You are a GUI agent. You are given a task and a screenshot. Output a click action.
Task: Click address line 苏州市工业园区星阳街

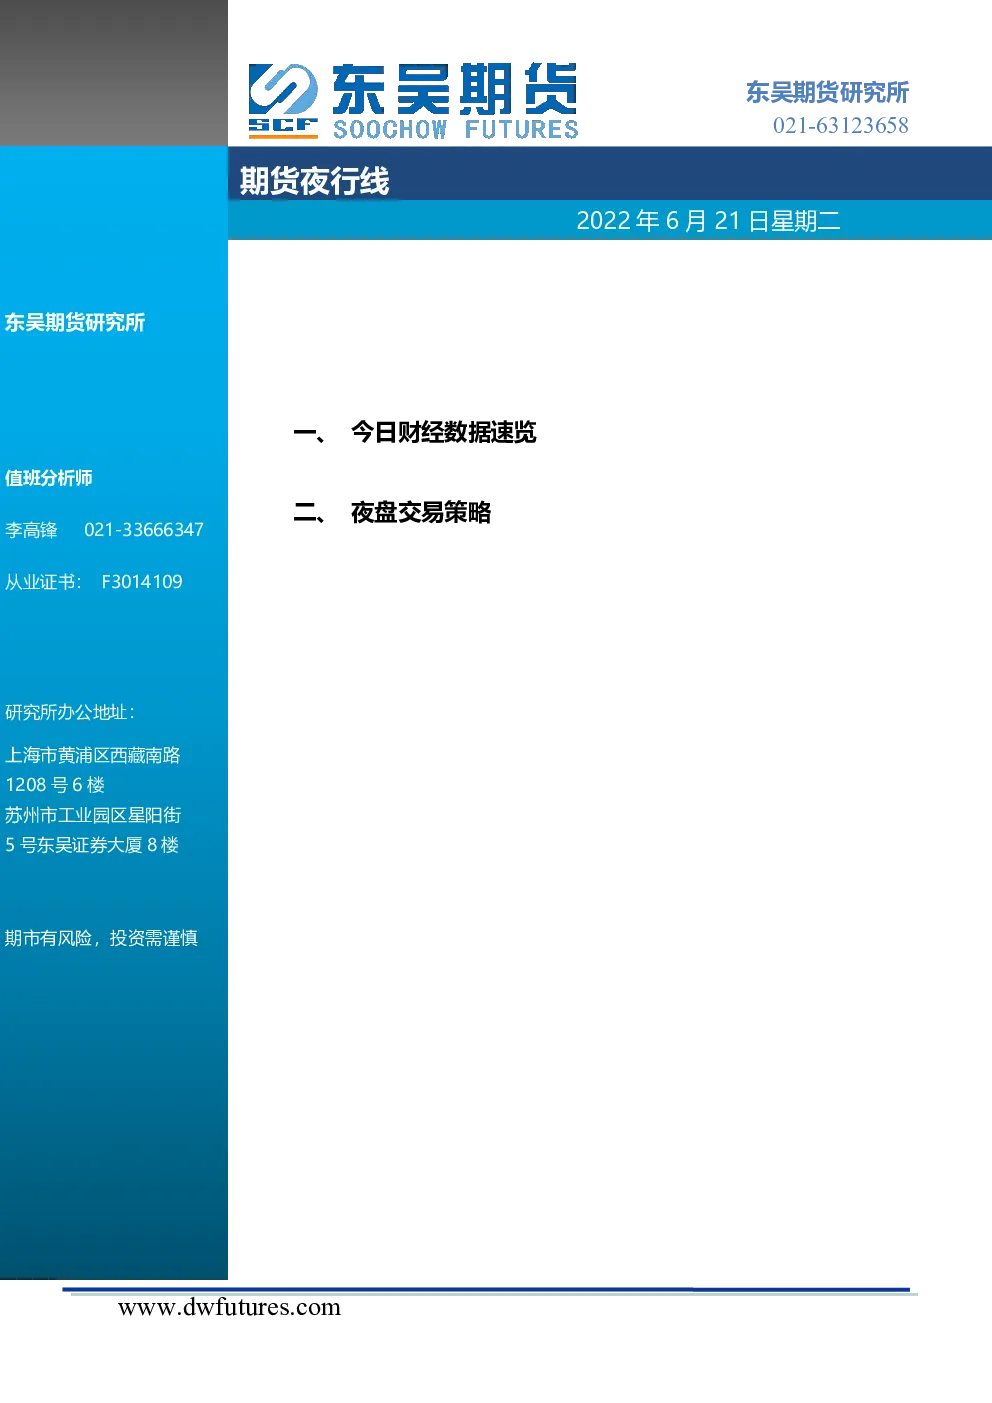(93, 815)
